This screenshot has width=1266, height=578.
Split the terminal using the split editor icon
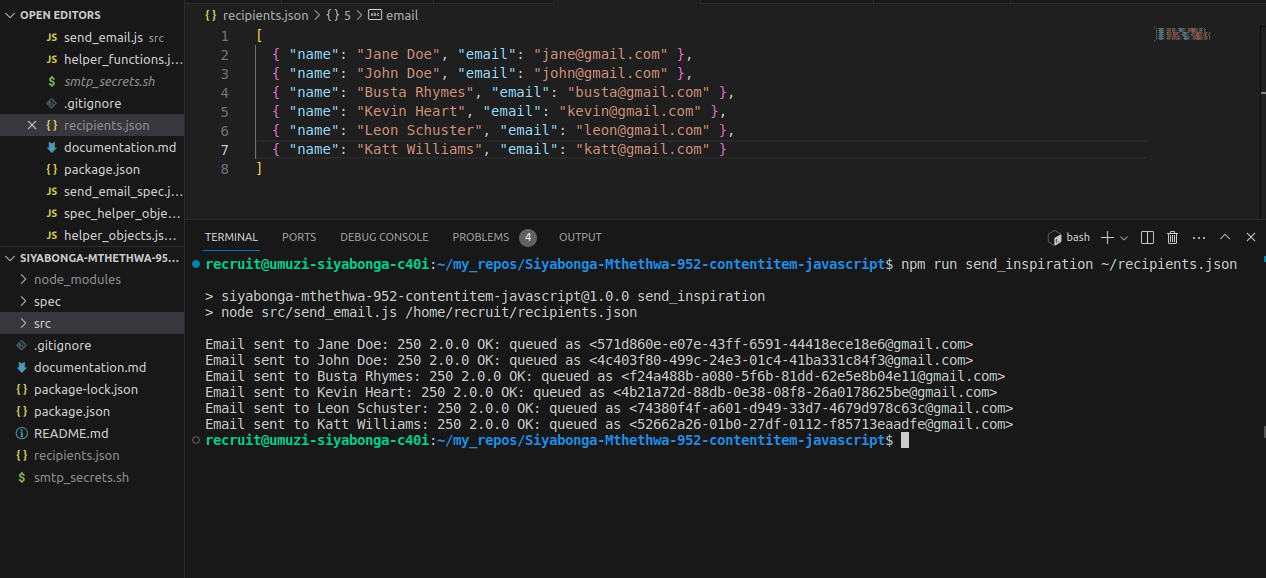click(x=1146, y=237)
